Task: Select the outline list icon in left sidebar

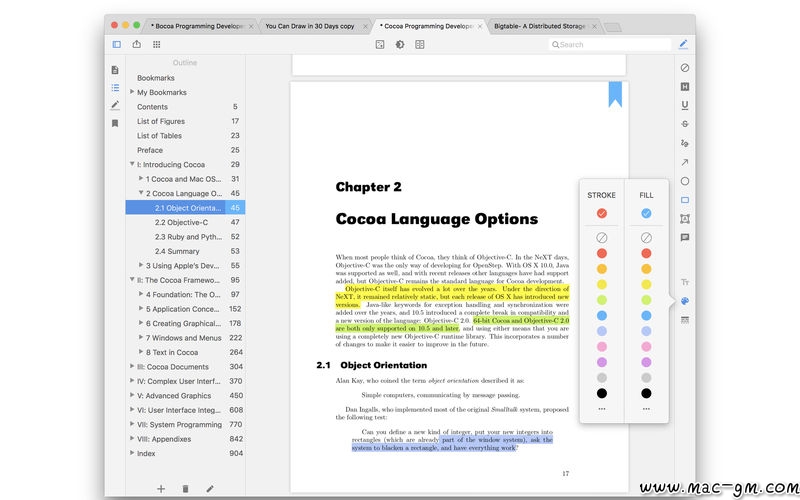Action: [x=115, y=88]
